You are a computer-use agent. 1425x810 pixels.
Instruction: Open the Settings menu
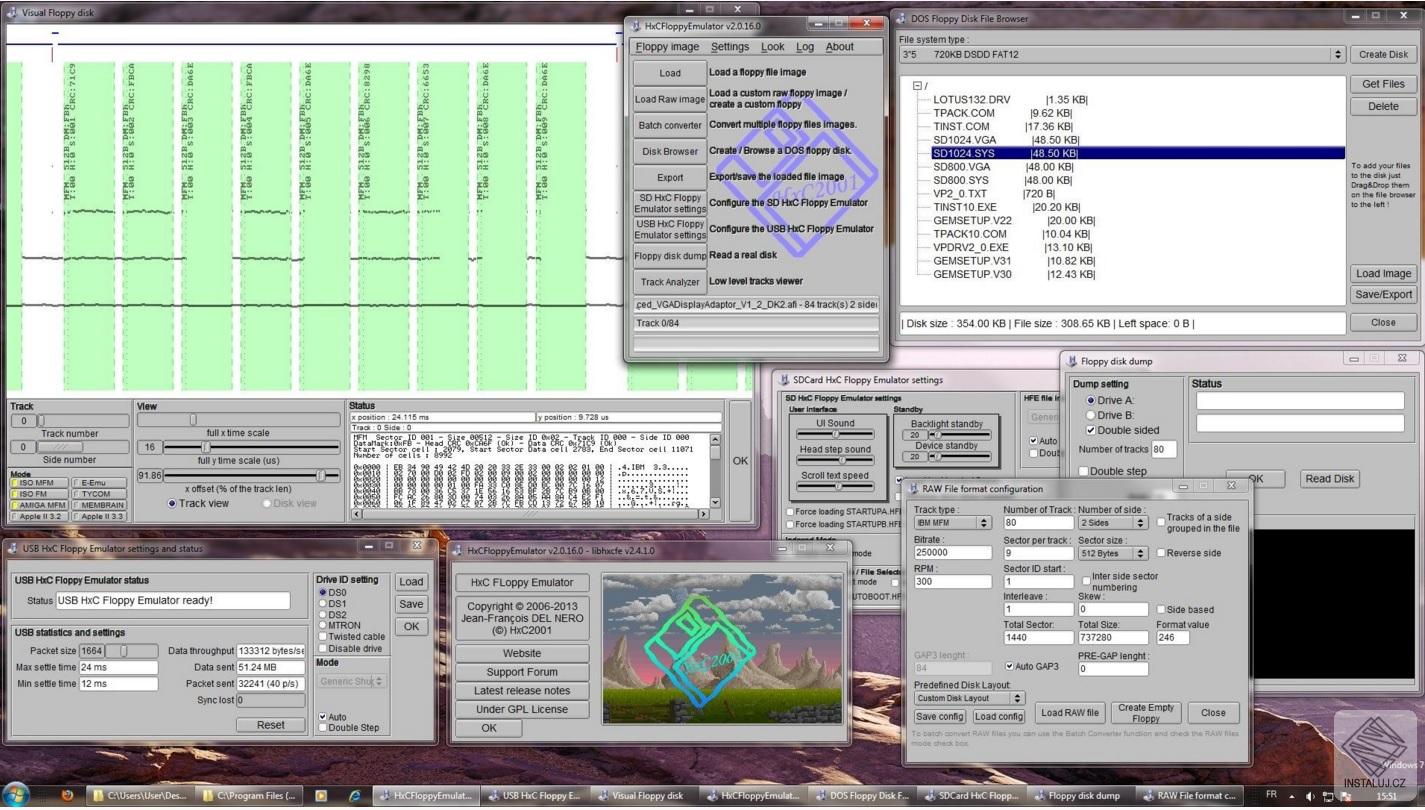coord(730,47)
